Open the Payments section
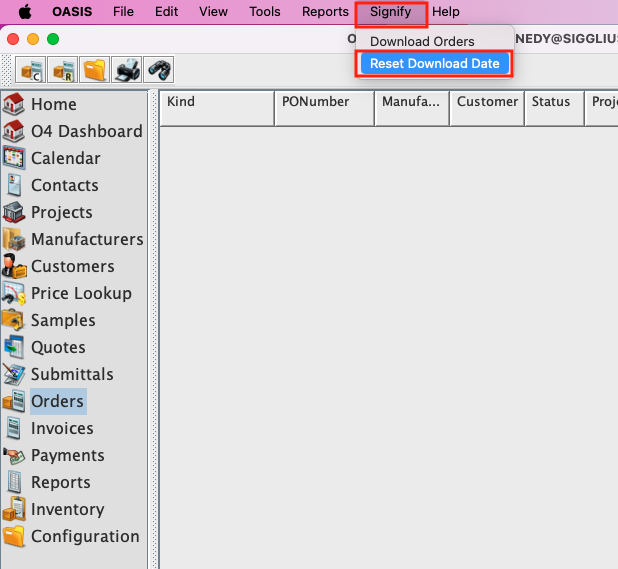 pos(67,455)
